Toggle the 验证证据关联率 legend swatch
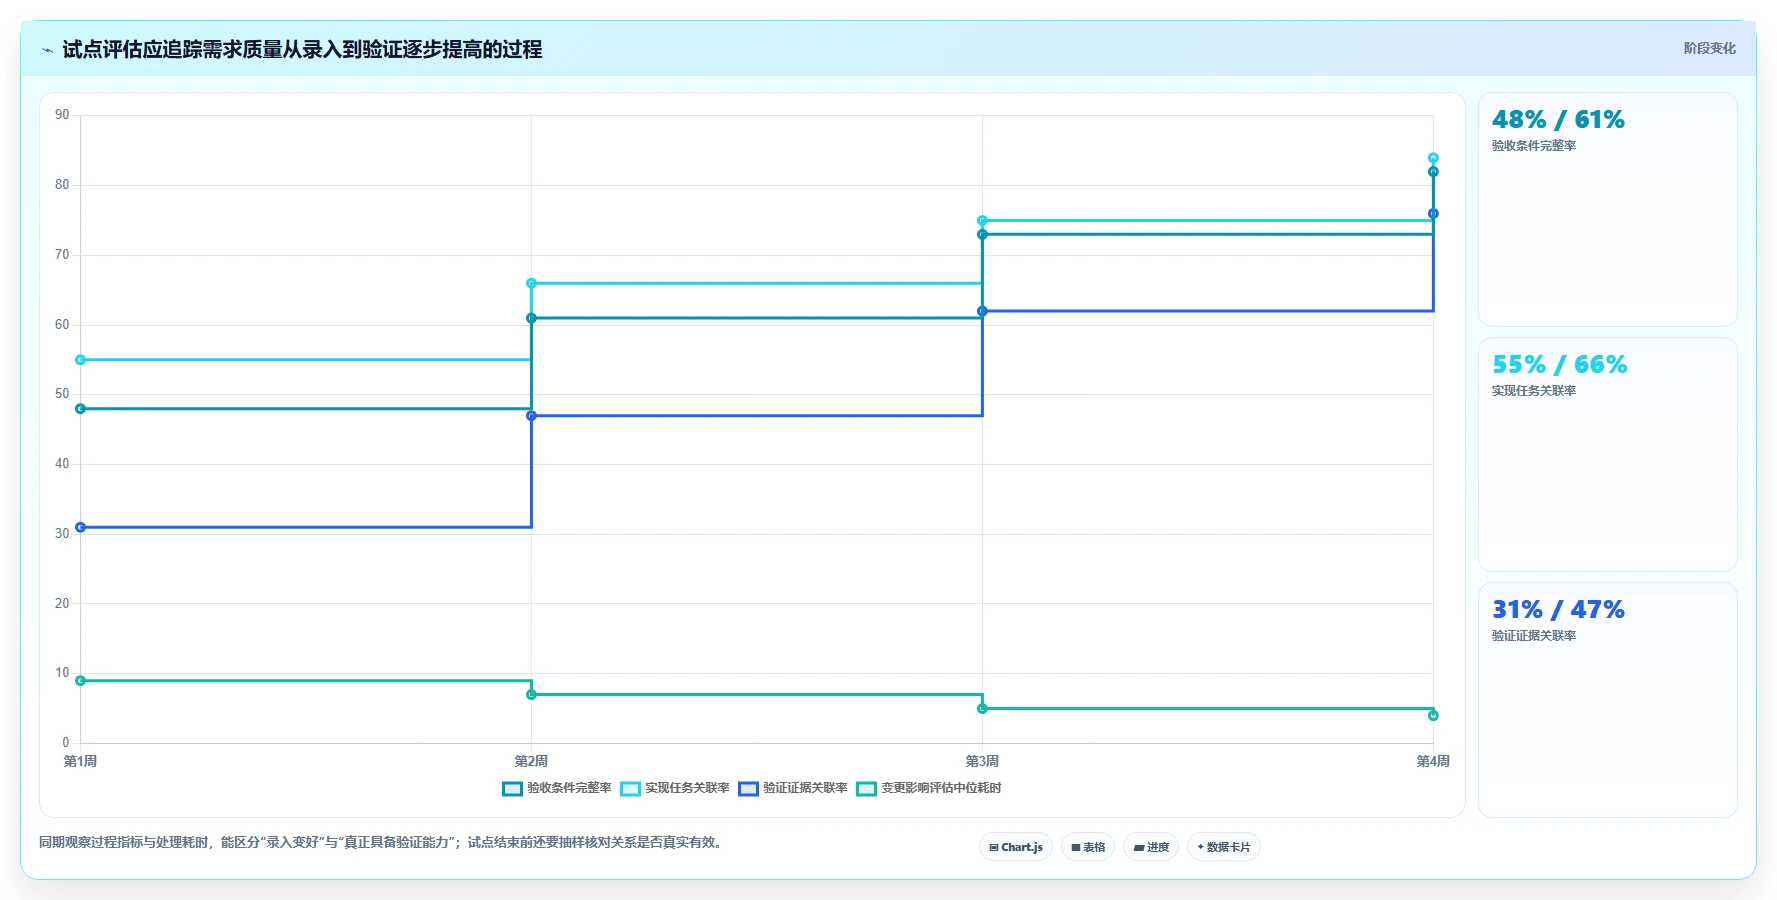The image size is (1777, 900). coord(748,789)
